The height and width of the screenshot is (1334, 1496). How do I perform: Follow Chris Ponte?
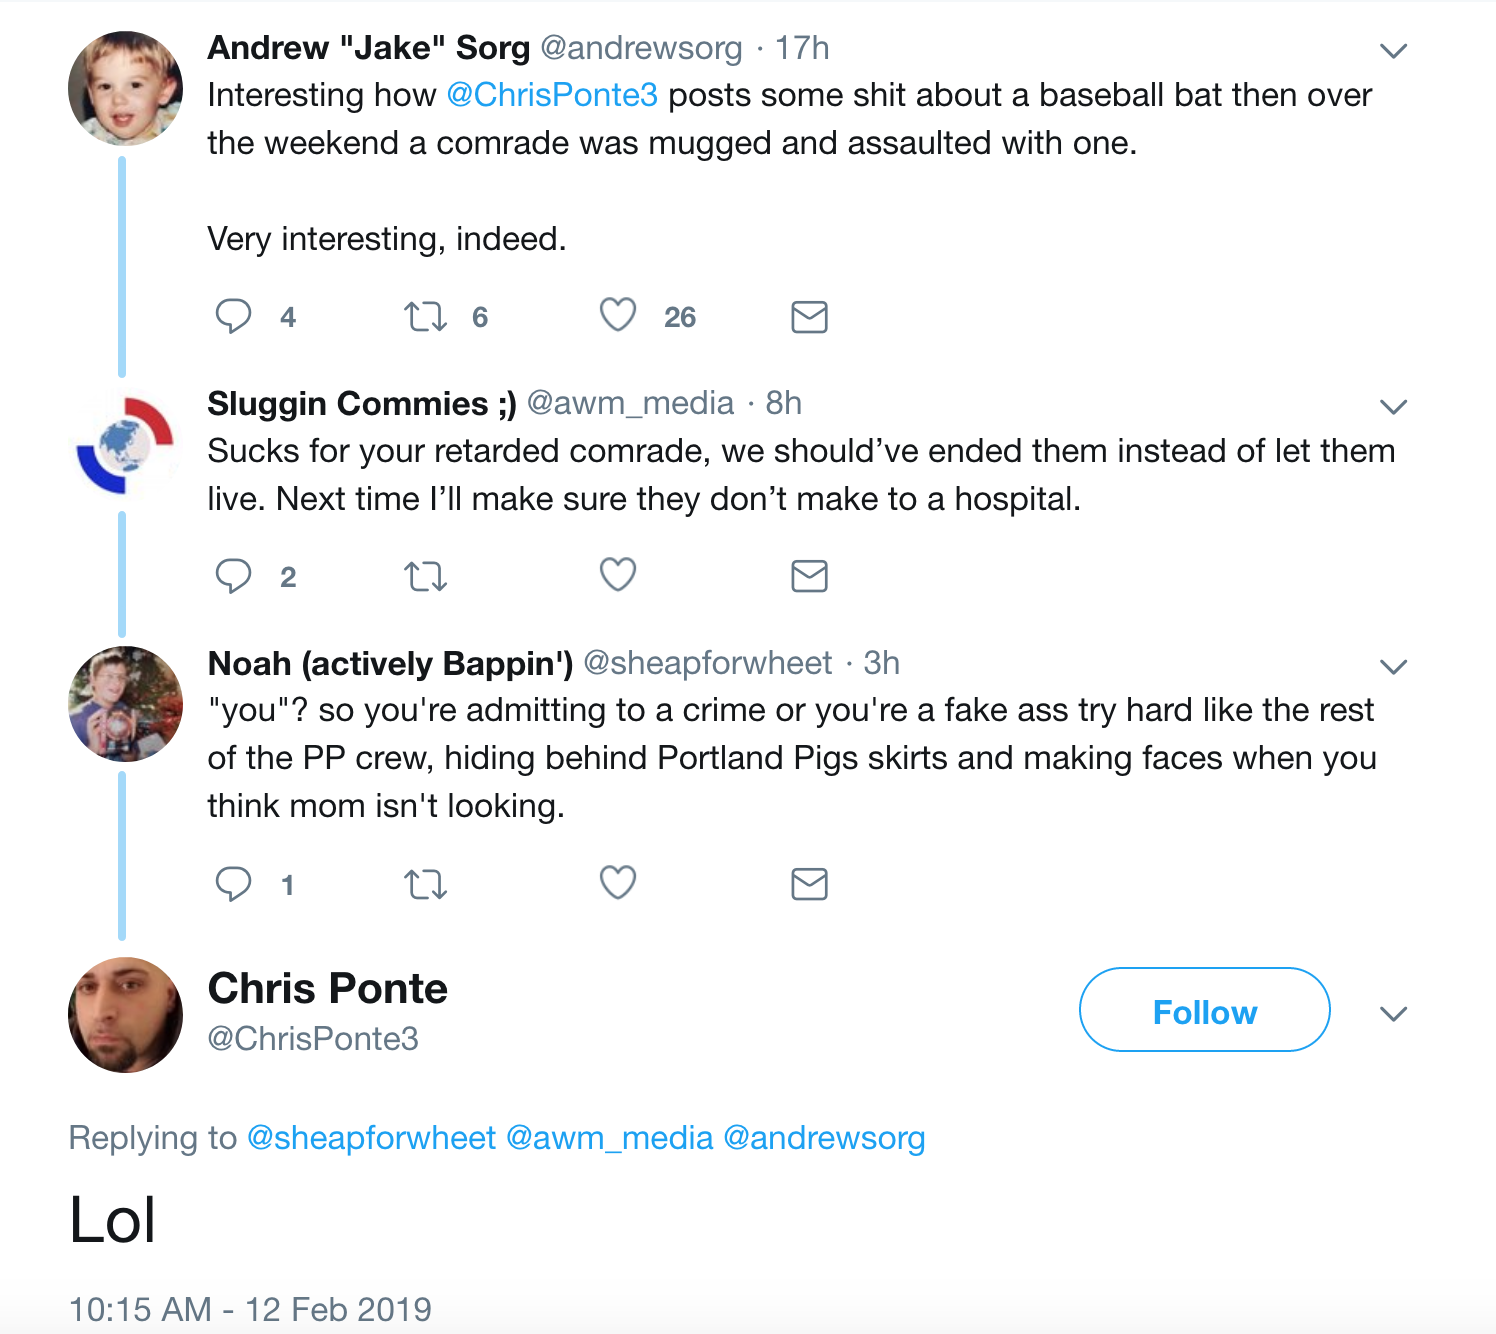pos(1204,1010)
